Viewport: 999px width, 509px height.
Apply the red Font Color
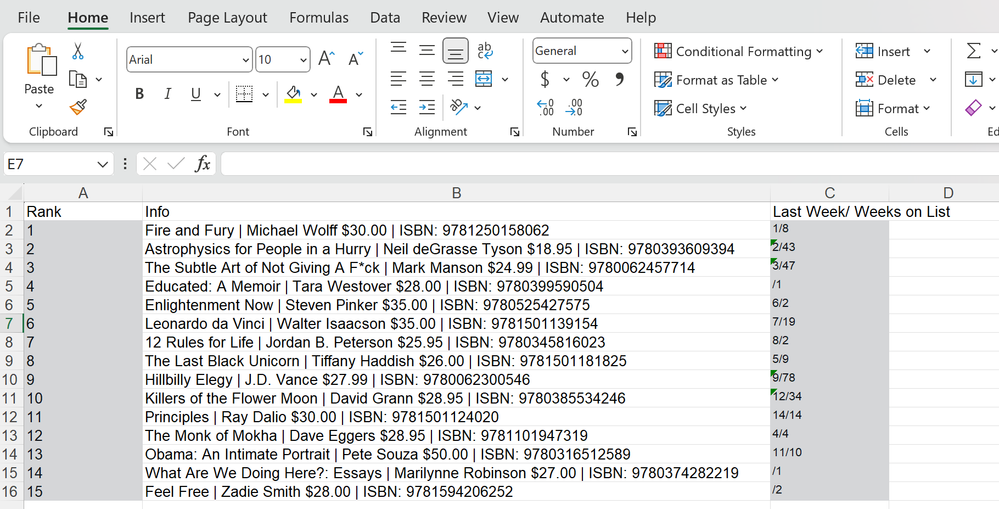pyautogui.click(x=338, y=94)
